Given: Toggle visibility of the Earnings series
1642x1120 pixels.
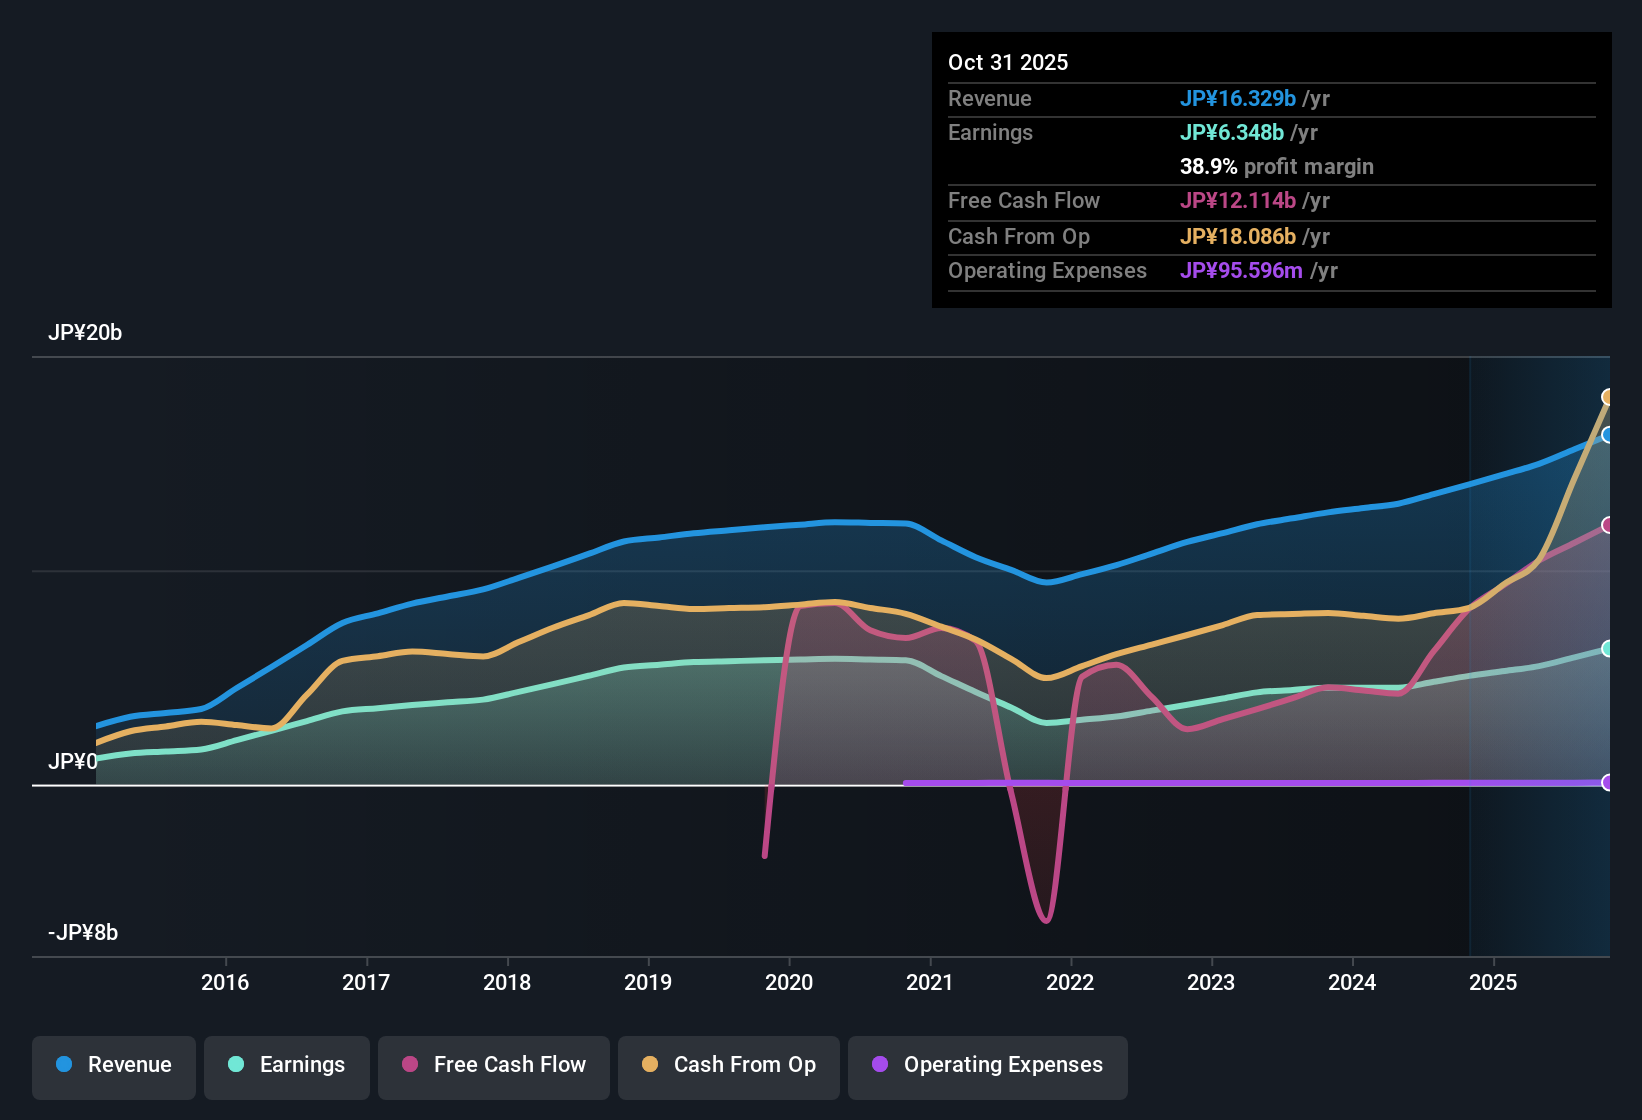Looking at the screenshot, I should pos(287,1065).
